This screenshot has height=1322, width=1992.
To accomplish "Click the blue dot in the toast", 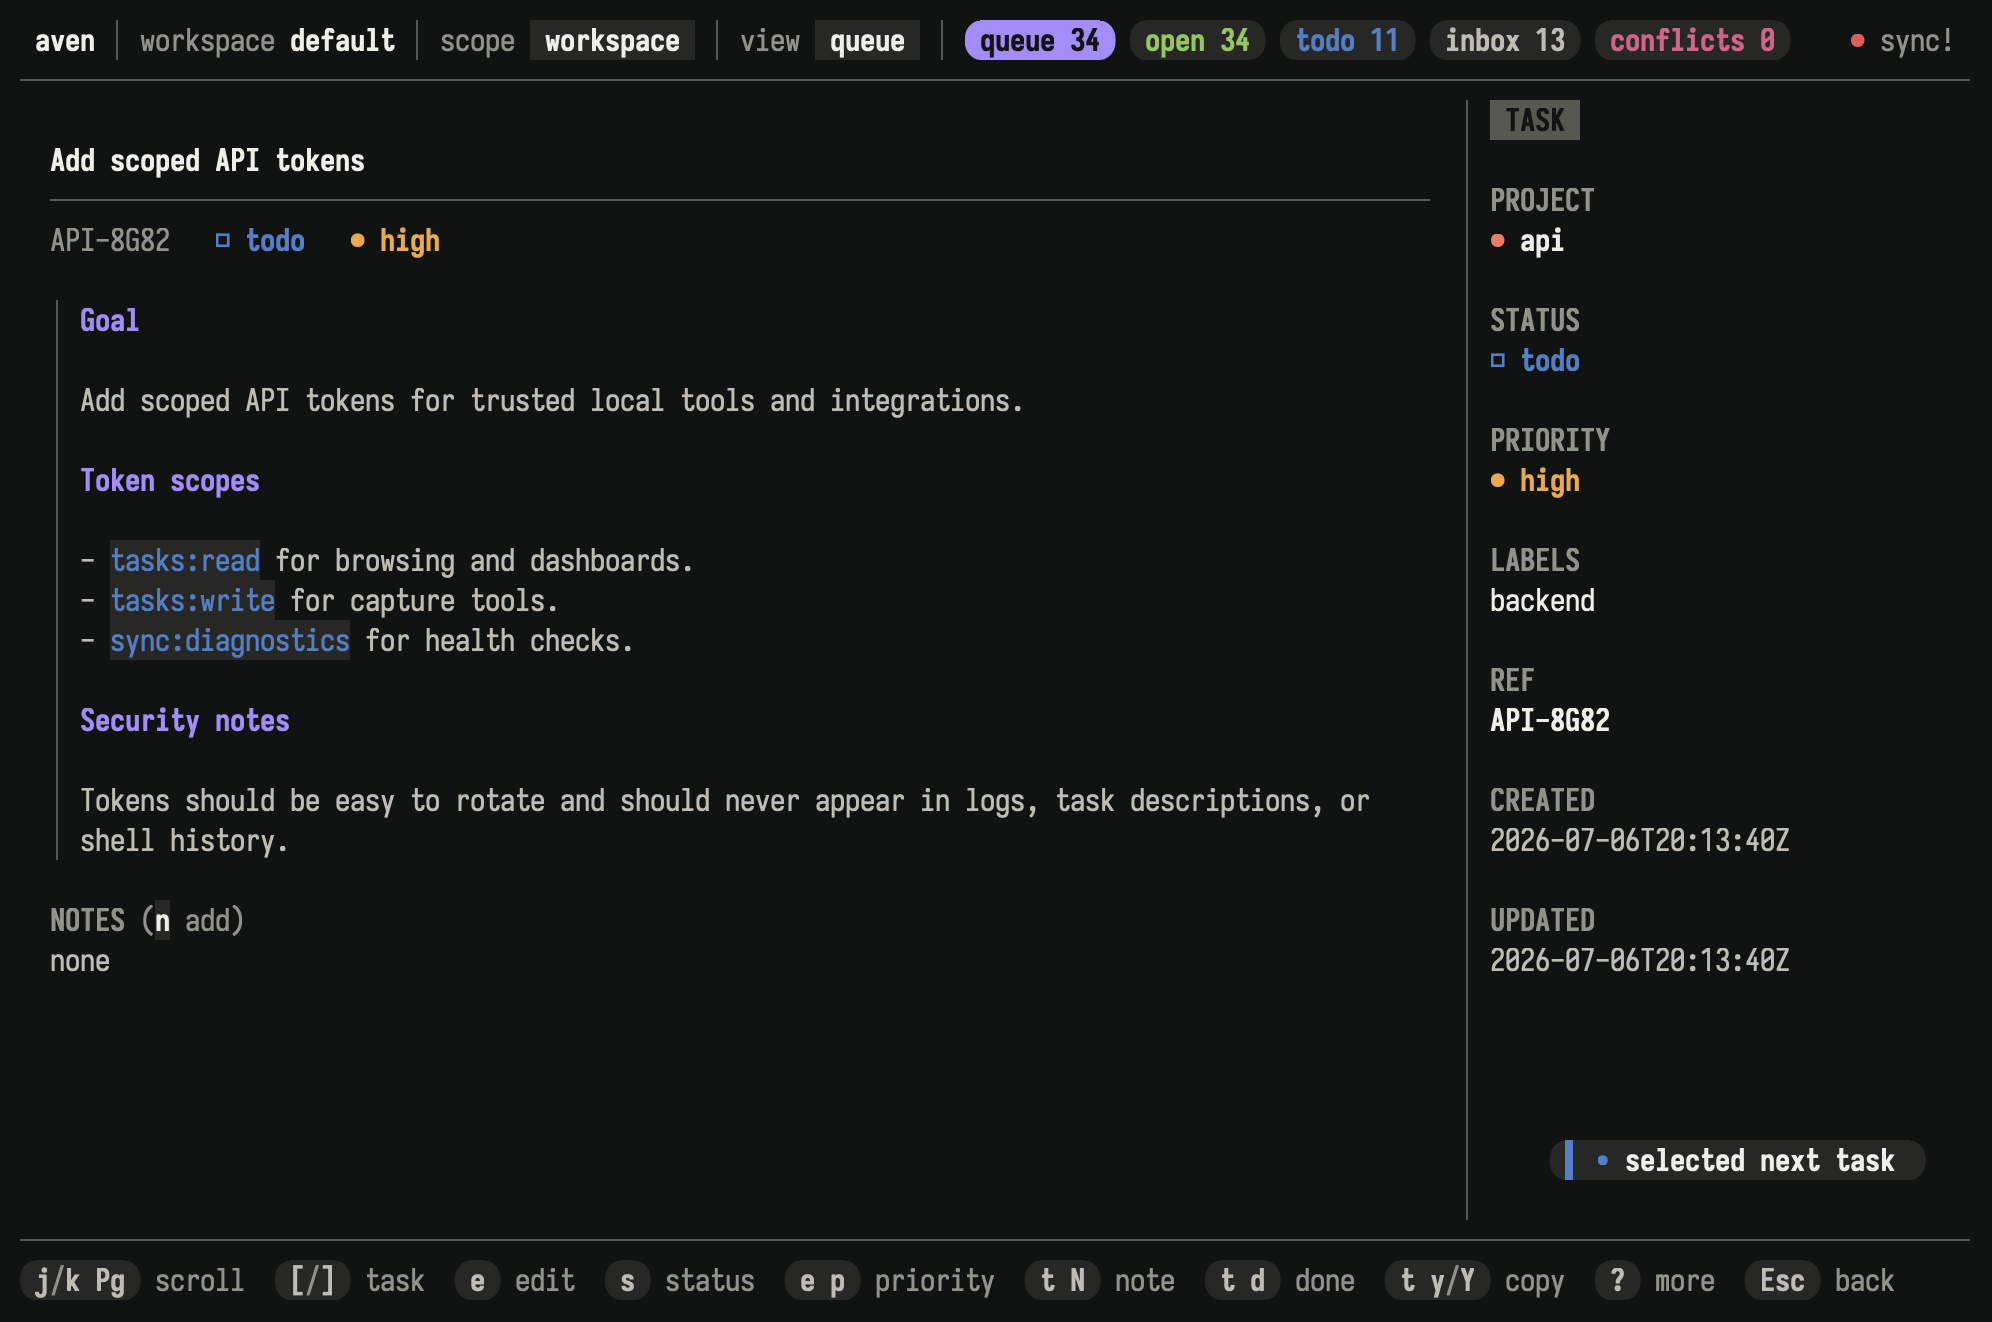I will pos(1603,1161).
